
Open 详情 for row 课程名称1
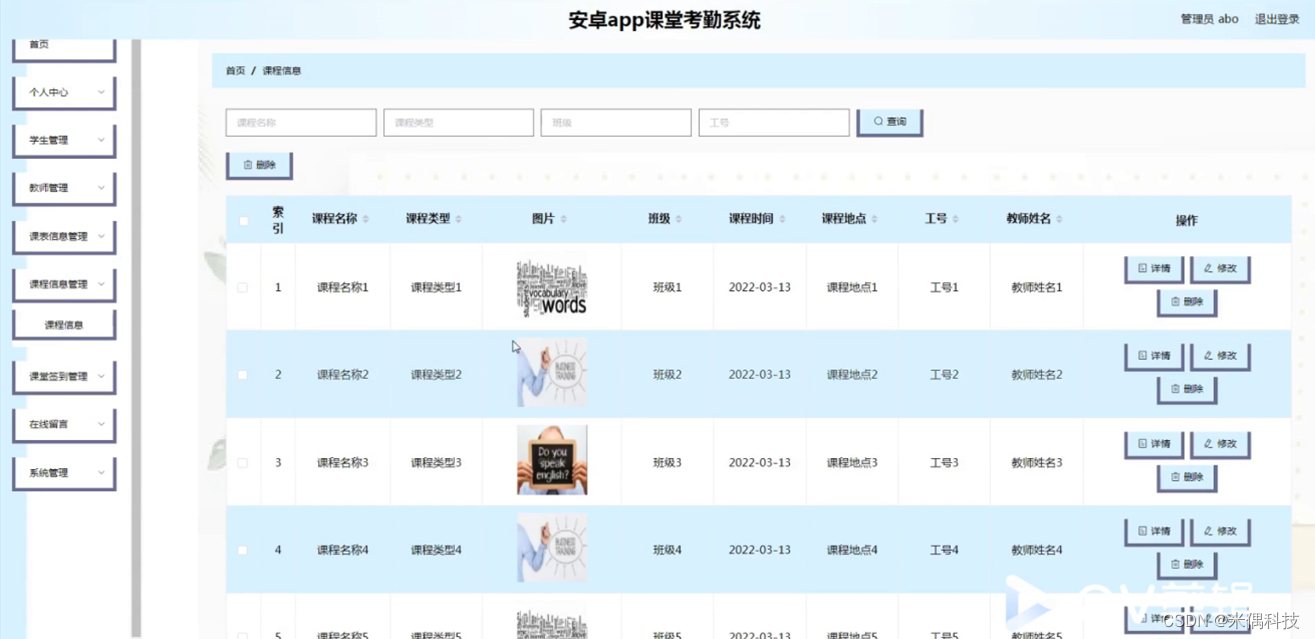(1154, 269)
